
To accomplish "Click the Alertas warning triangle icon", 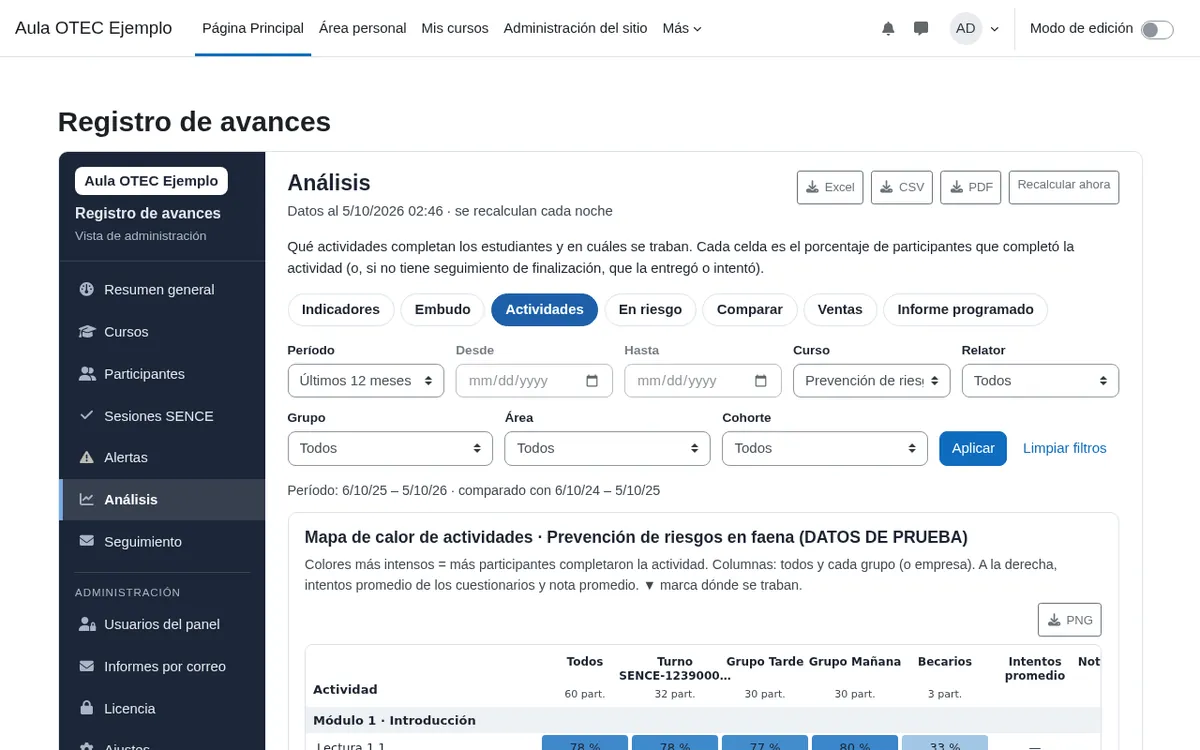I will 86,457.
